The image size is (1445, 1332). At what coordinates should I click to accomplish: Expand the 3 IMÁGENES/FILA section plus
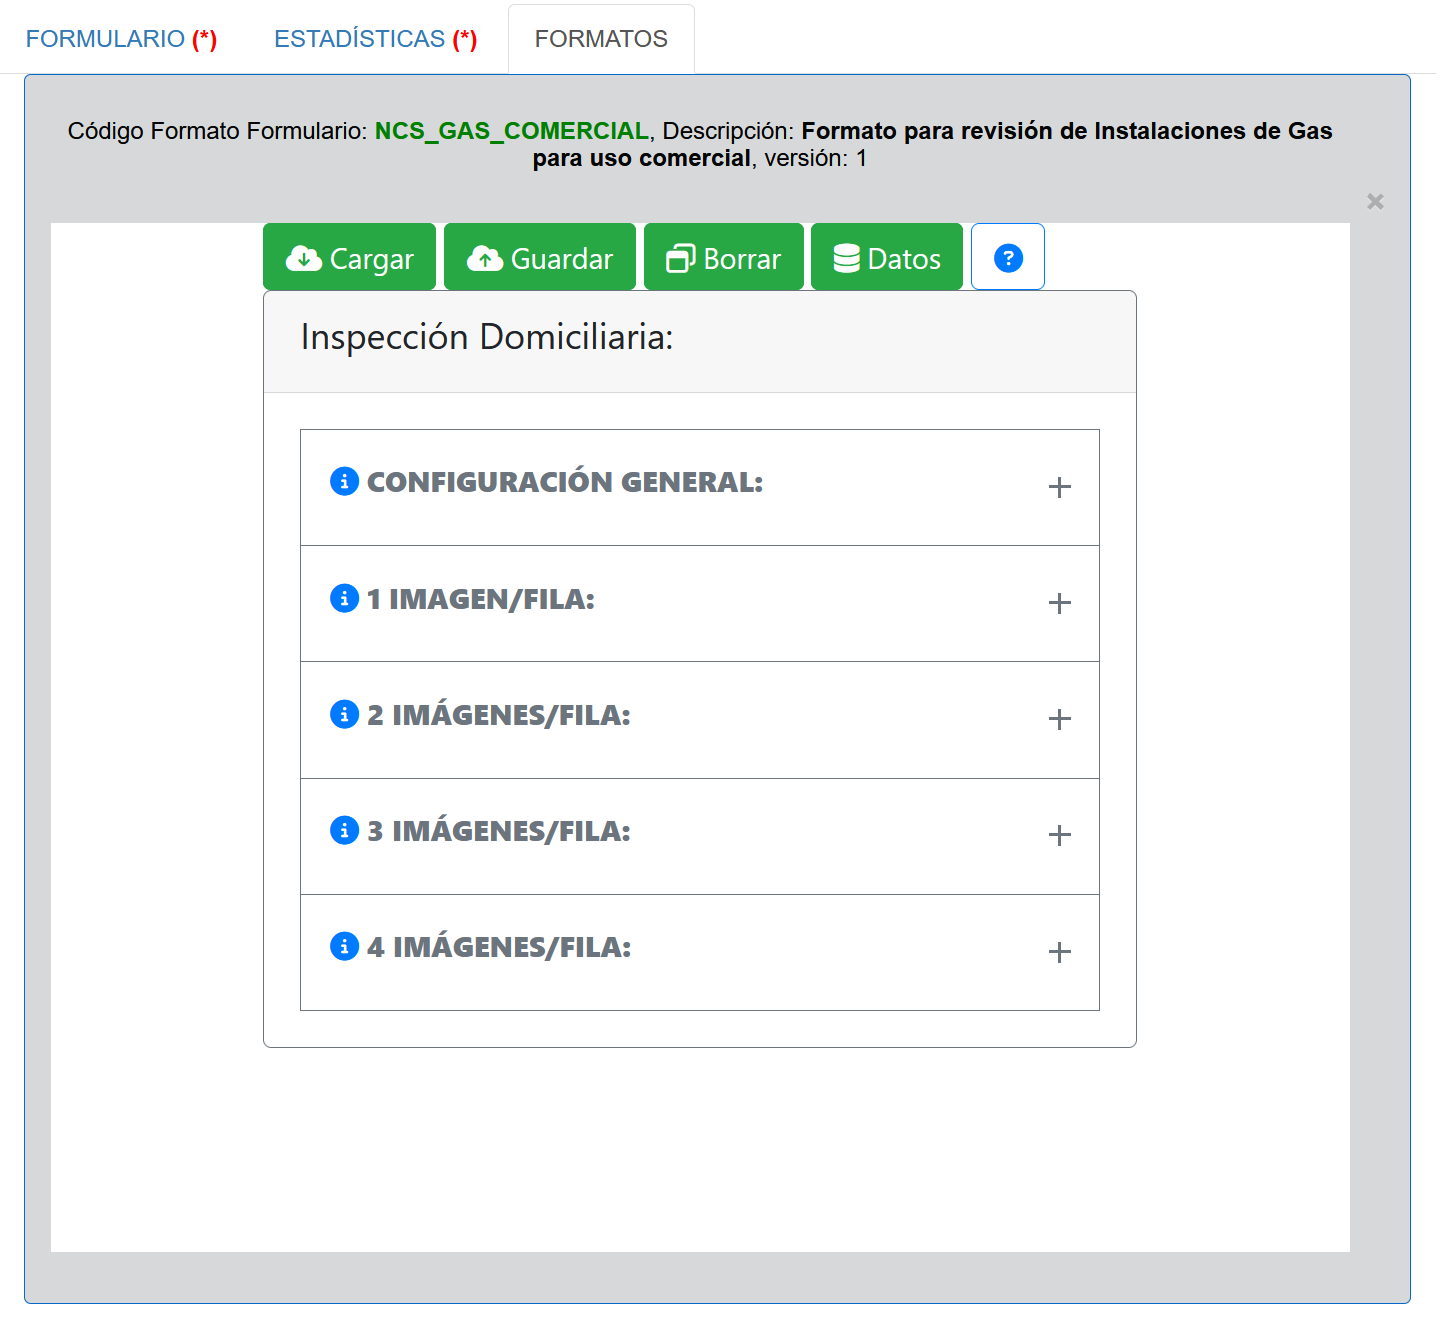[x=1059, y=835]
